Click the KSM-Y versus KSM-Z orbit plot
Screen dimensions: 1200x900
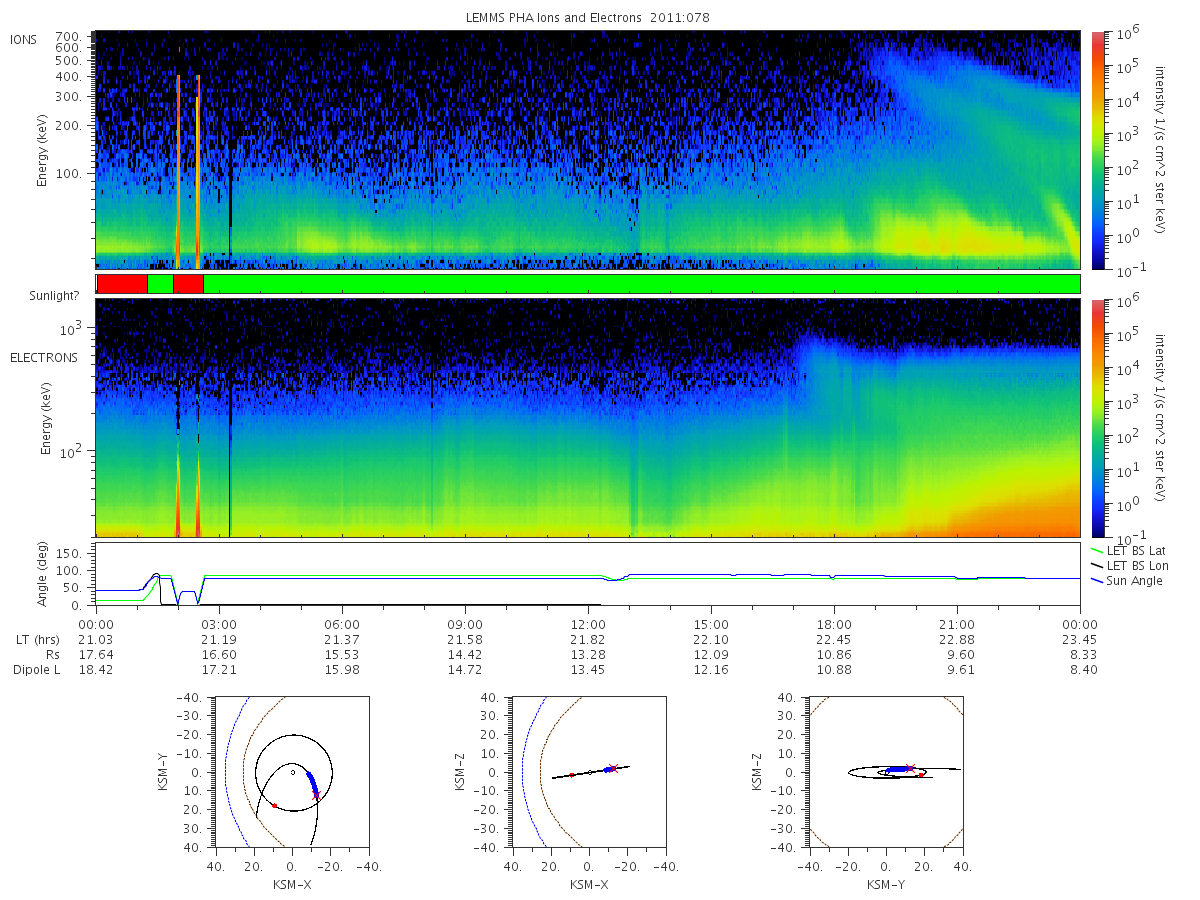(x=885, y=772)
